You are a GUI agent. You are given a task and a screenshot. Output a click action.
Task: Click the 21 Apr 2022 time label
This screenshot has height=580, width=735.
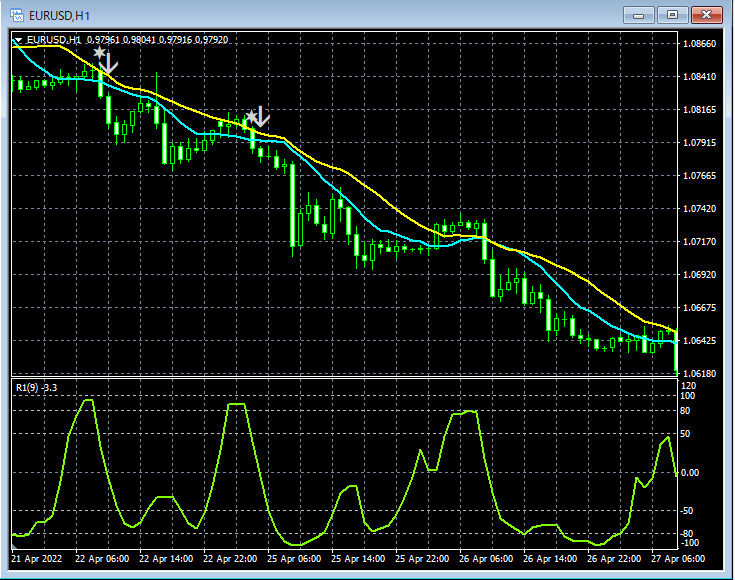36,559
